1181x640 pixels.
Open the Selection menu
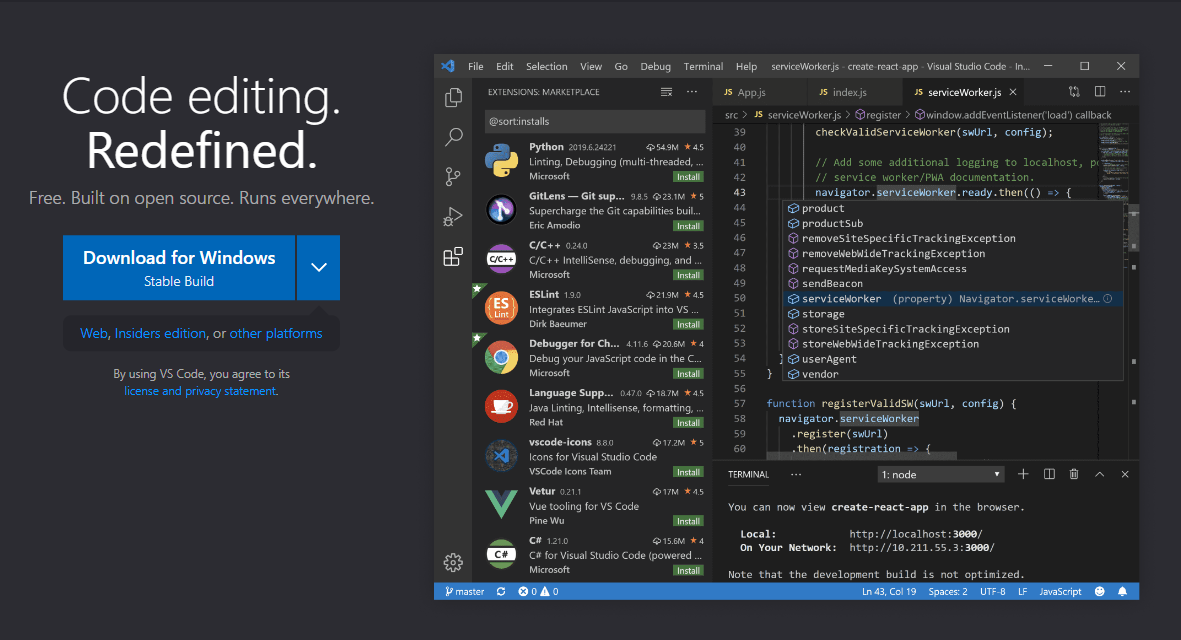tap(547, 66)
